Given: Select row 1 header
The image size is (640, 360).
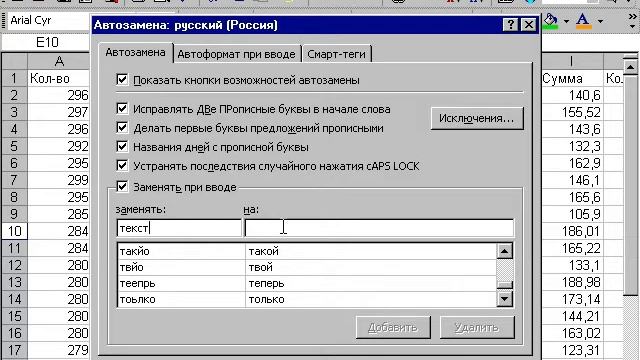Looking at the screenshot, I should coord(14,78).
